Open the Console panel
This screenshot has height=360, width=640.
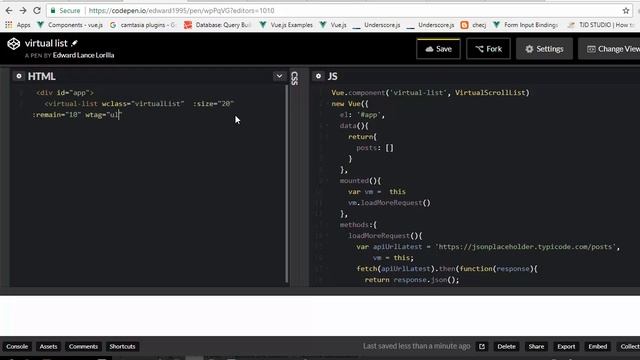coord(17,347)
